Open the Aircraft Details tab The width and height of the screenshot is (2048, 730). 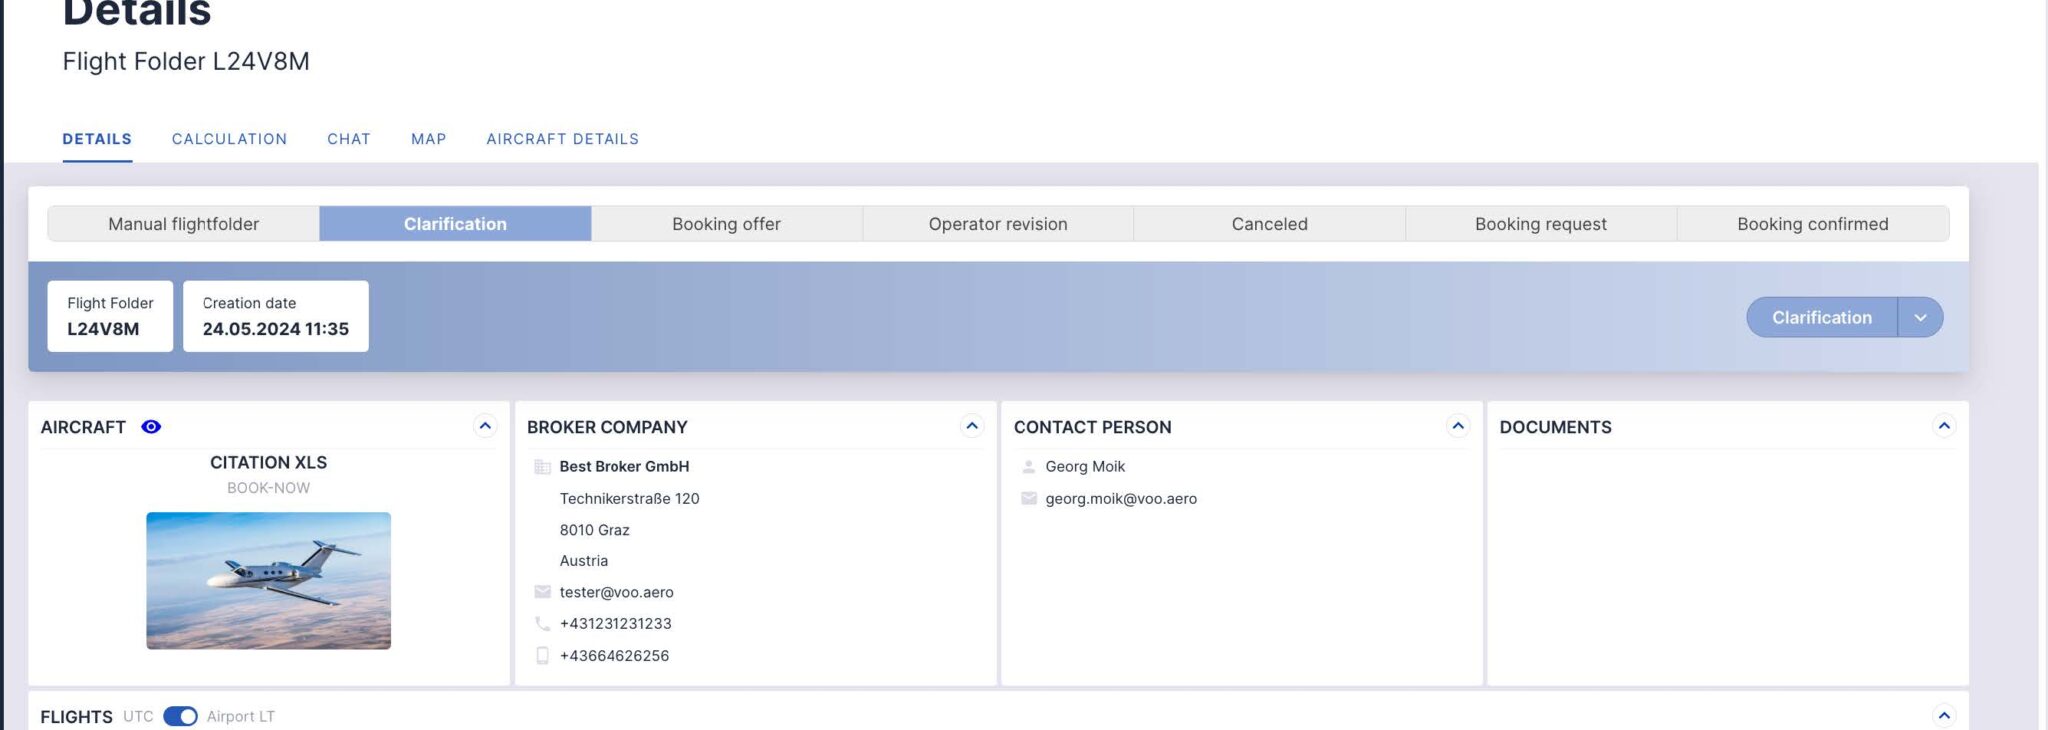pyautogui.click(x=563, y=139)
